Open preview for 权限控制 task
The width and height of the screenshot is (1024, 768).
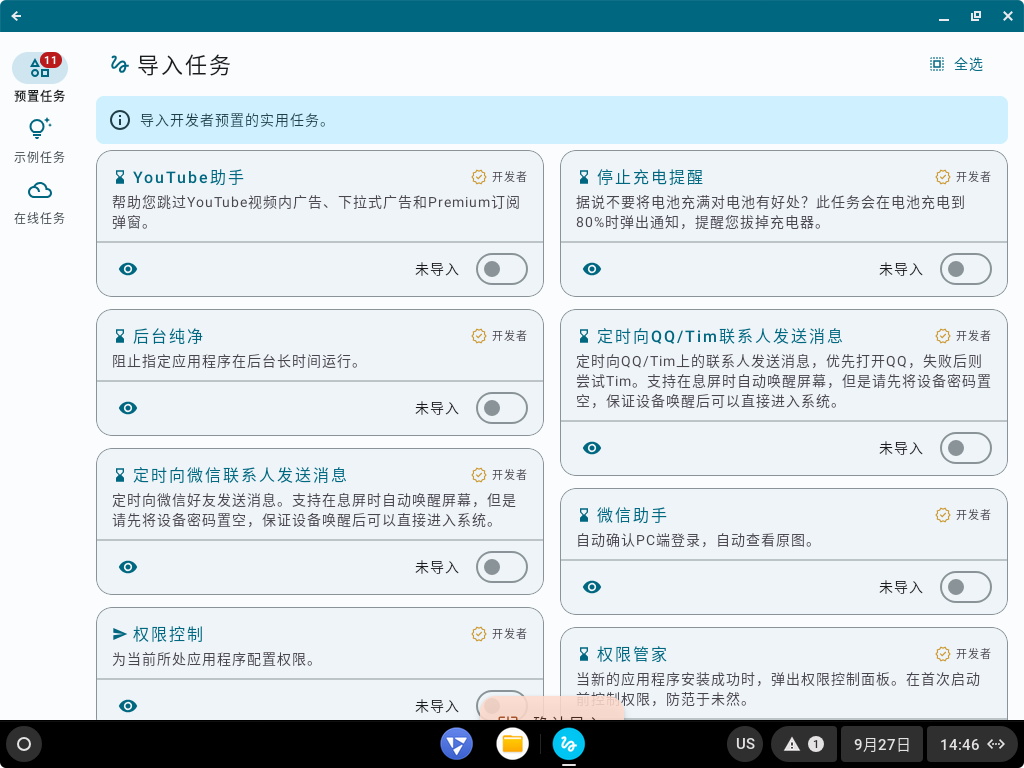pos(128,706)
